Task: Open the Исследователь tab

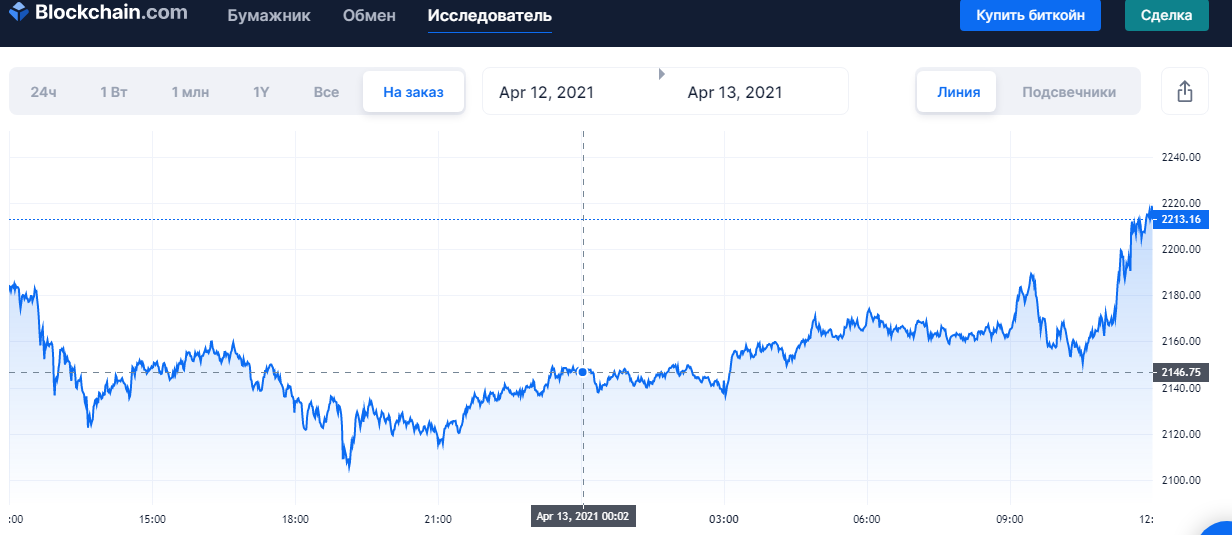Action: pyautogui.click(x=489, y=16)
